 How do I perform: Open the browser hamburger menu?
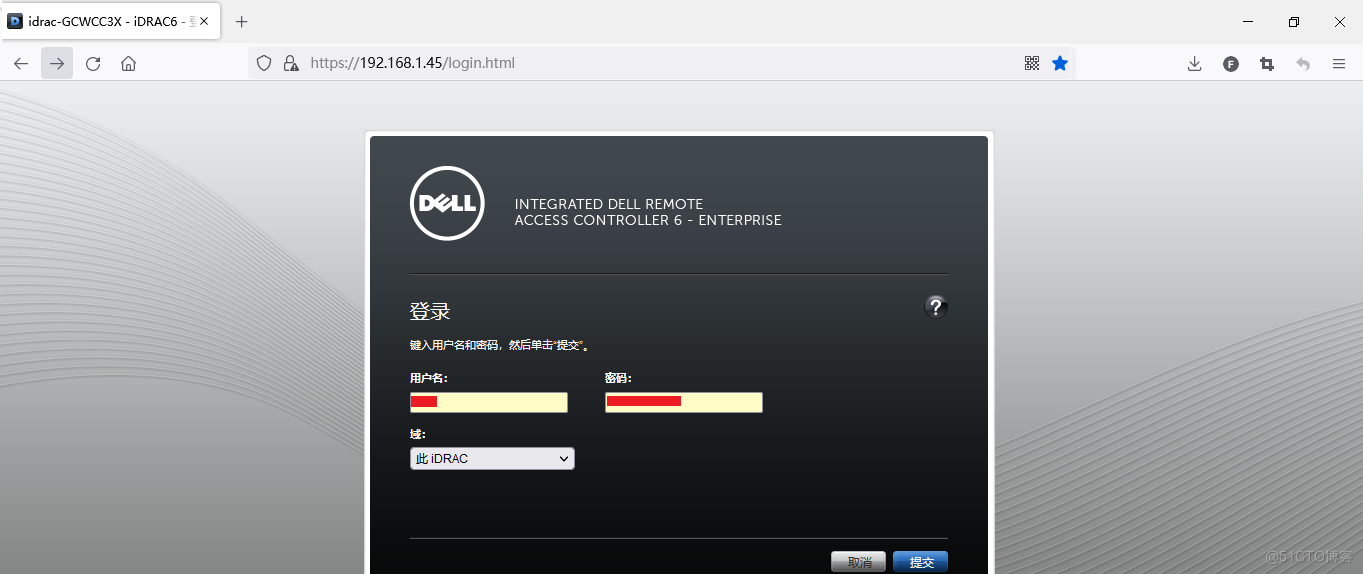[x=1339, y=63]
